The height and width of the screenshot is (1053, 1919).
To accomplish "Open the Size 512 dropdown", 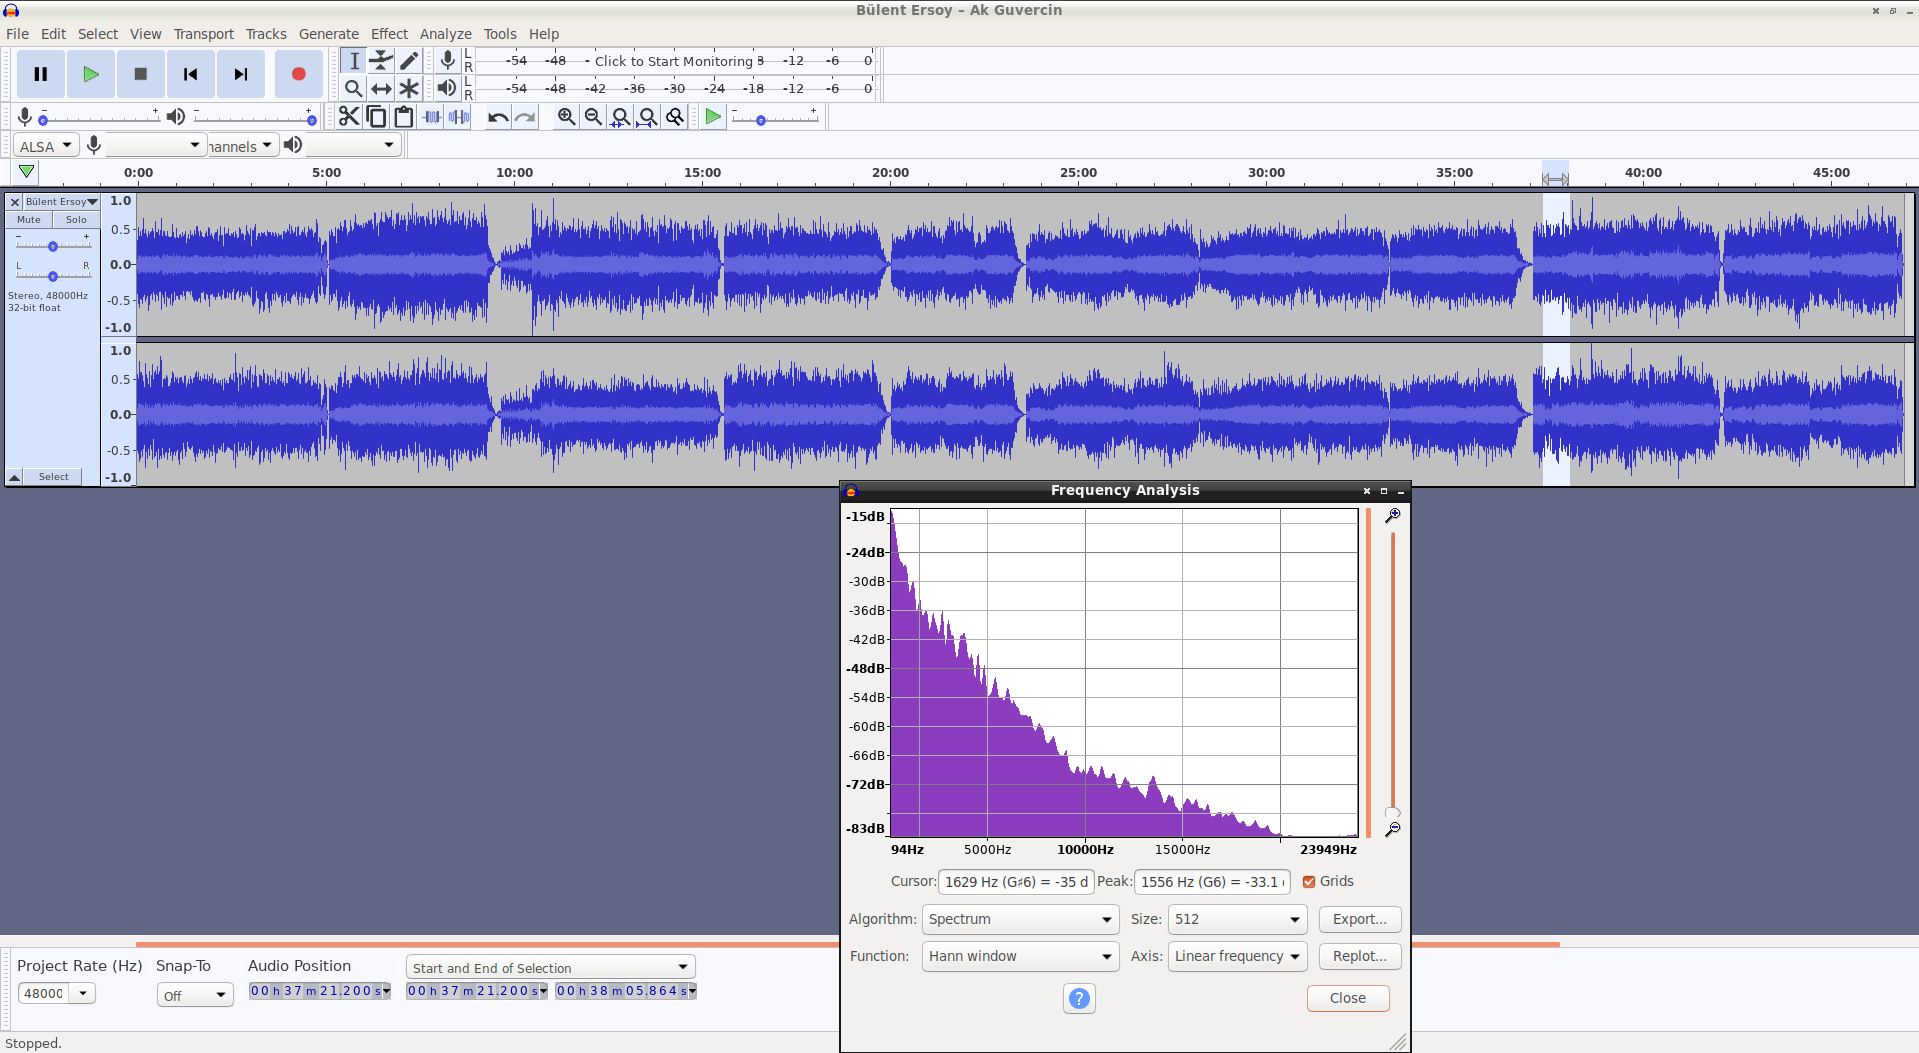I will pos(1237,919).
